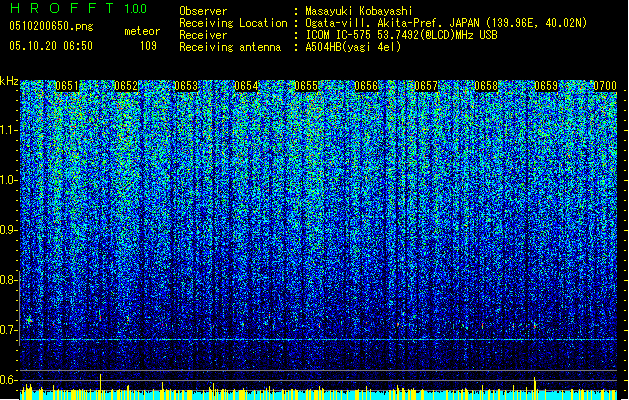Click the ICOM IC-575 receiver description
The image size is (629, 400).
pos(402,35)
